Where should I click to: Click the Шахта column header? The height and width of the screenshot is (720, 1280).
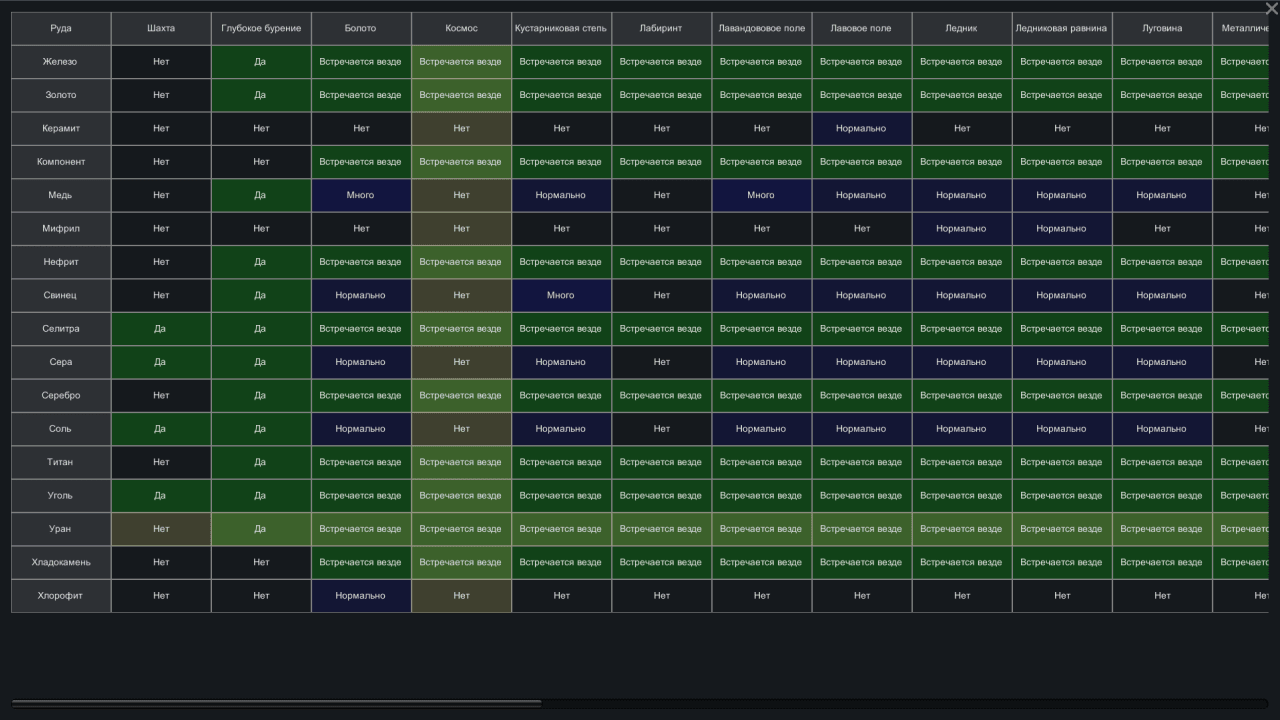pos(161,28)
